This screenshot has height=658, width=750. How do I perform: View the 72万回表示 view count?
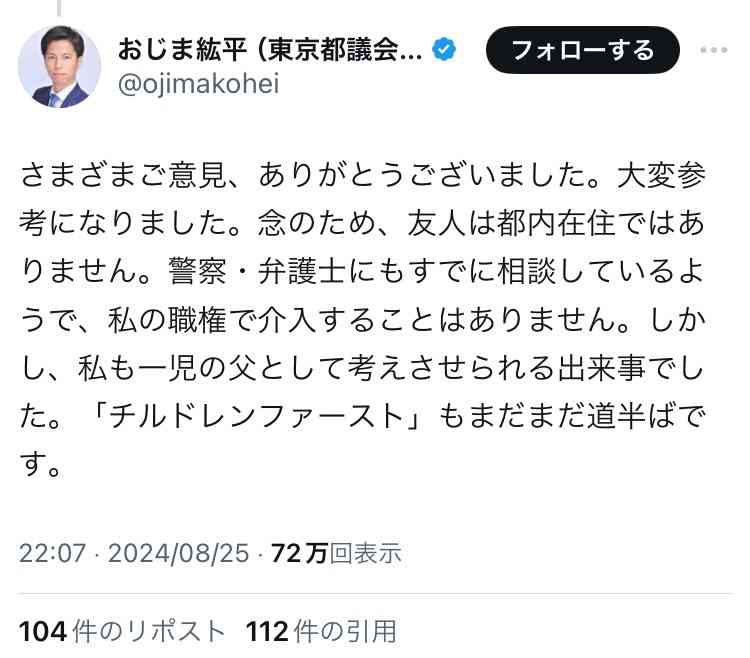(x=336, y=553)
